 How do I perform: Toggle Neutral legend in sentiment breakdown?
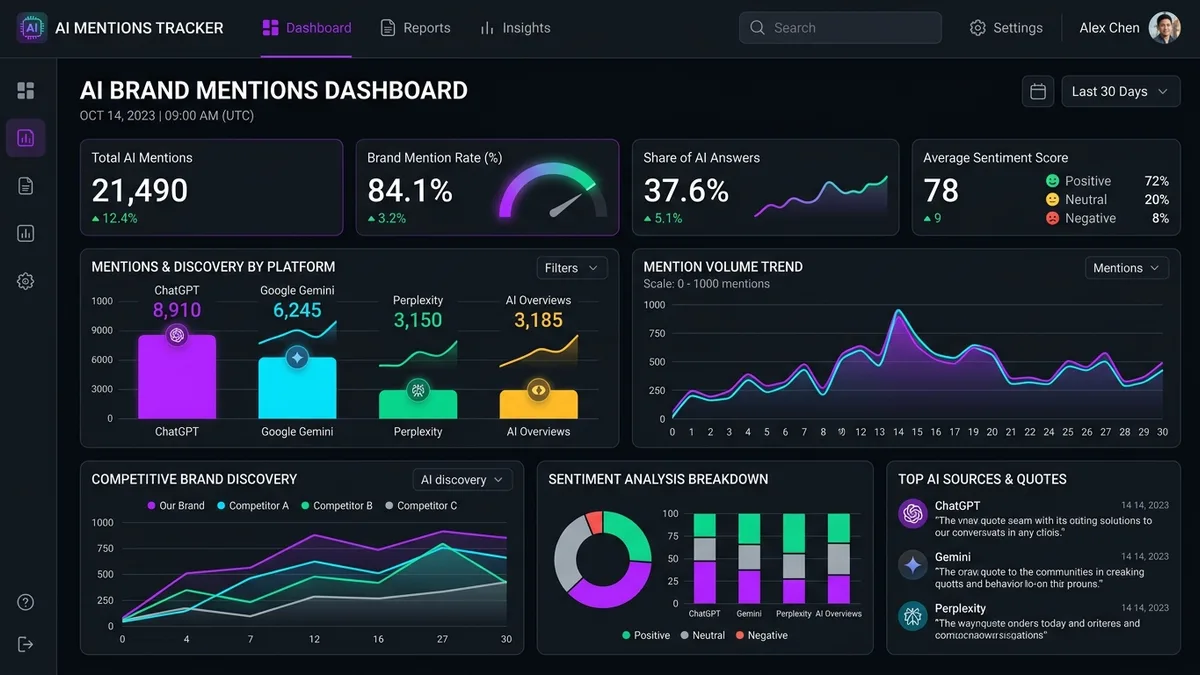[702, 635]
